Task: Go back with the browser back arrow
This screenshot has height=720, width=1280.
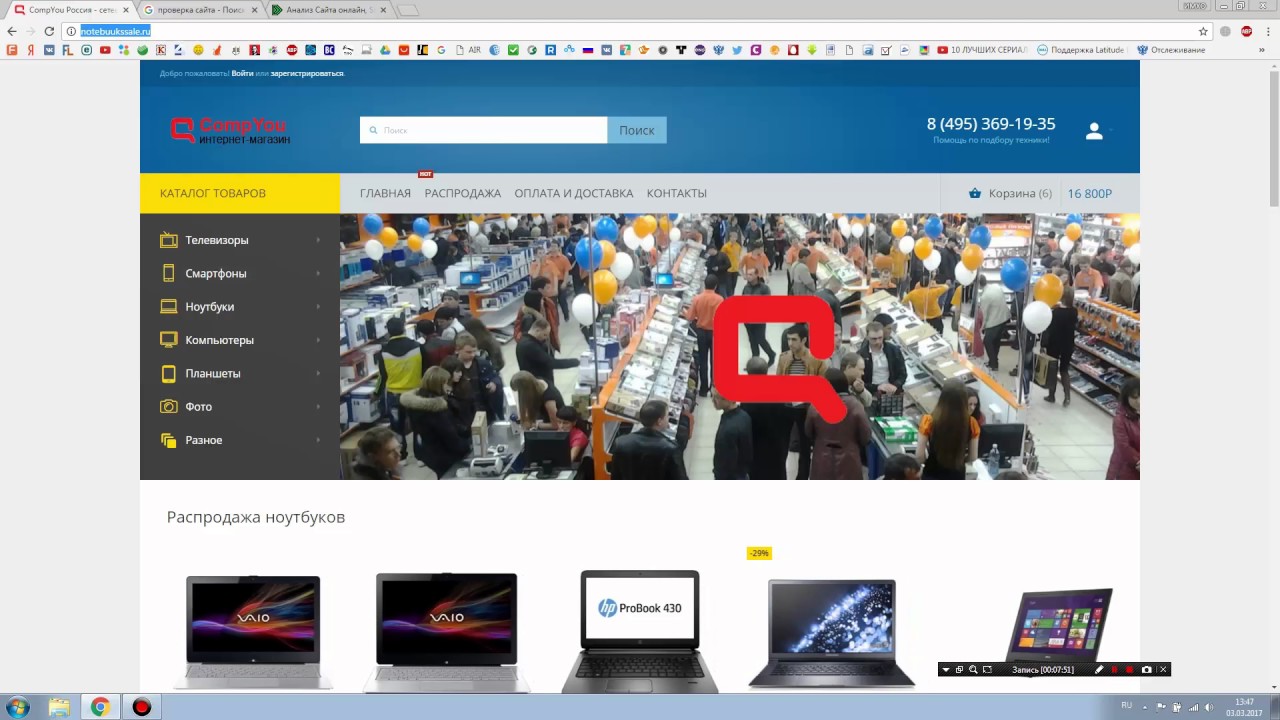Action: tap(12, 31)
